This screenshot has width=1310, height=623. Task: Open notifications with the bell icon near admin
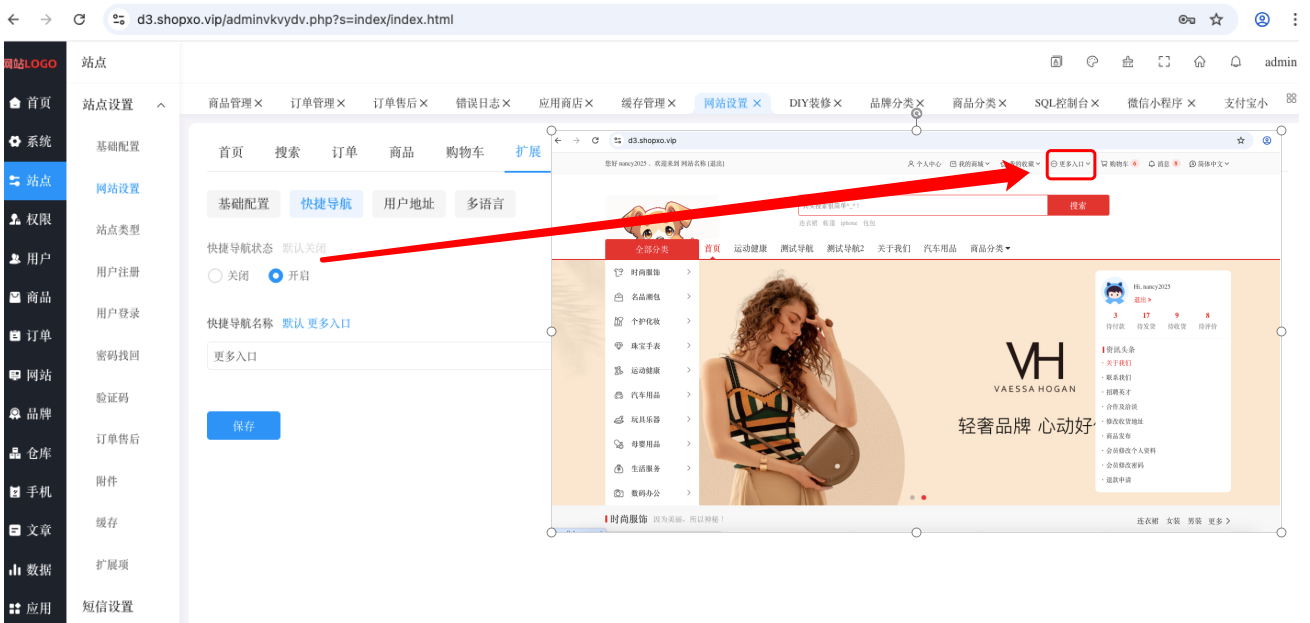tap(1236, 62)
